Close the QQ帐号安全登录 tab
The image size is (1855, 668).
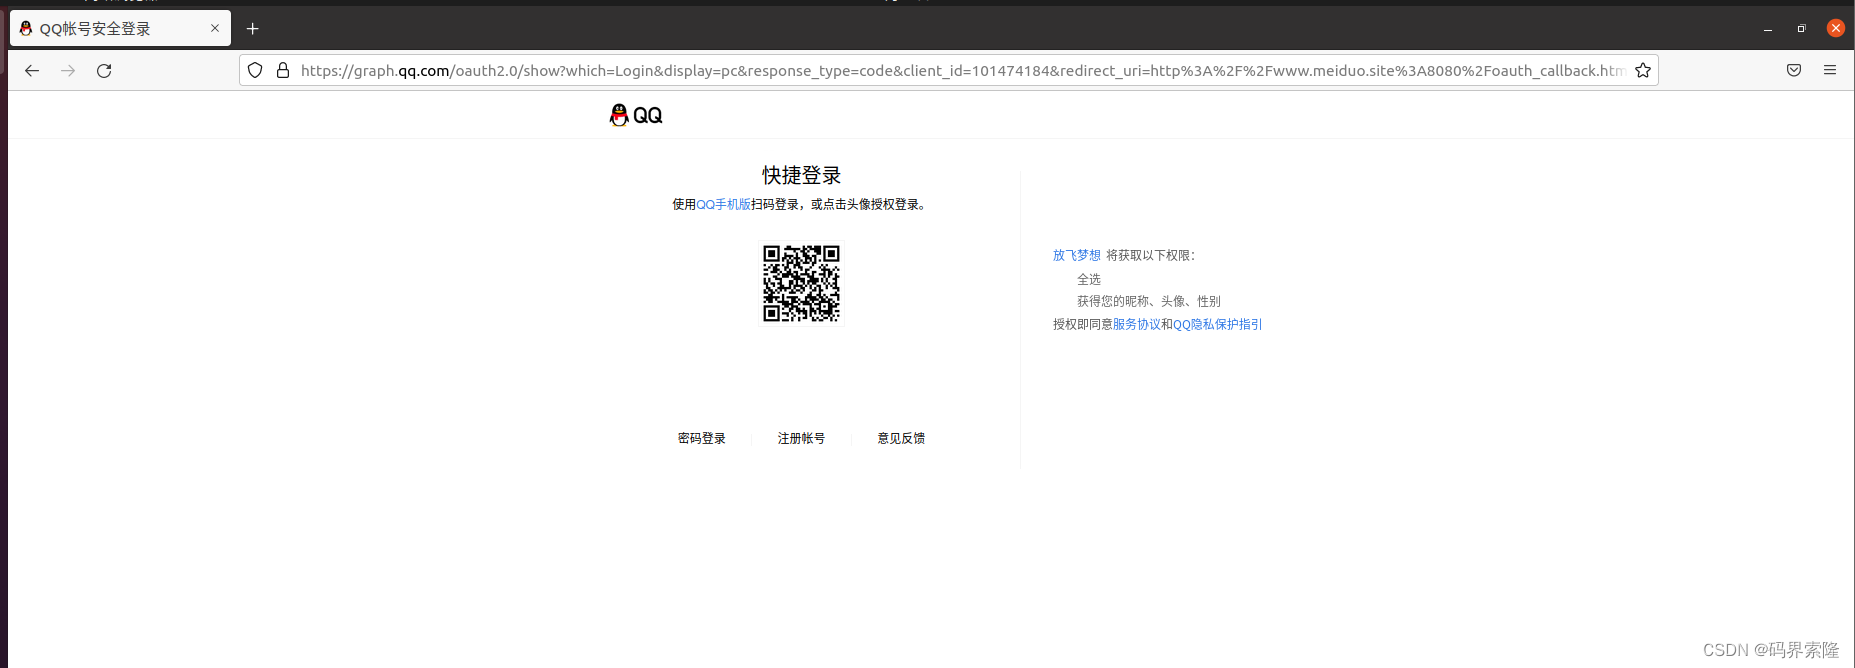[215, 28]
